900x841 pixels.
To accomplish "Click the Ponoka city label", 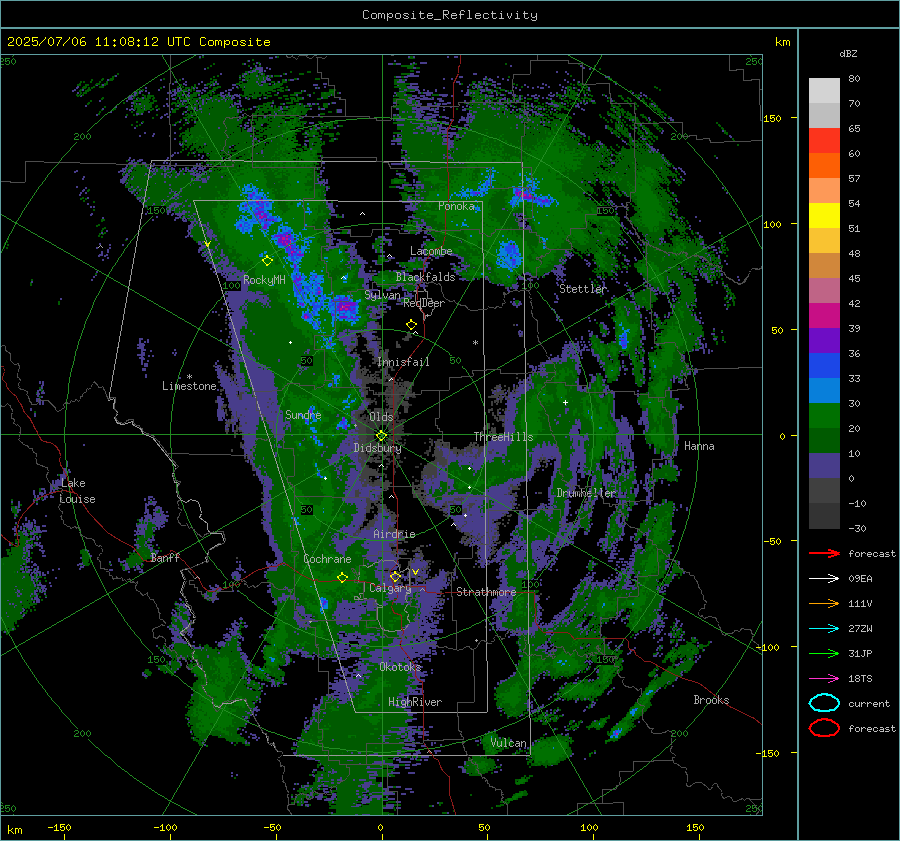I will [x=456, y=206].
